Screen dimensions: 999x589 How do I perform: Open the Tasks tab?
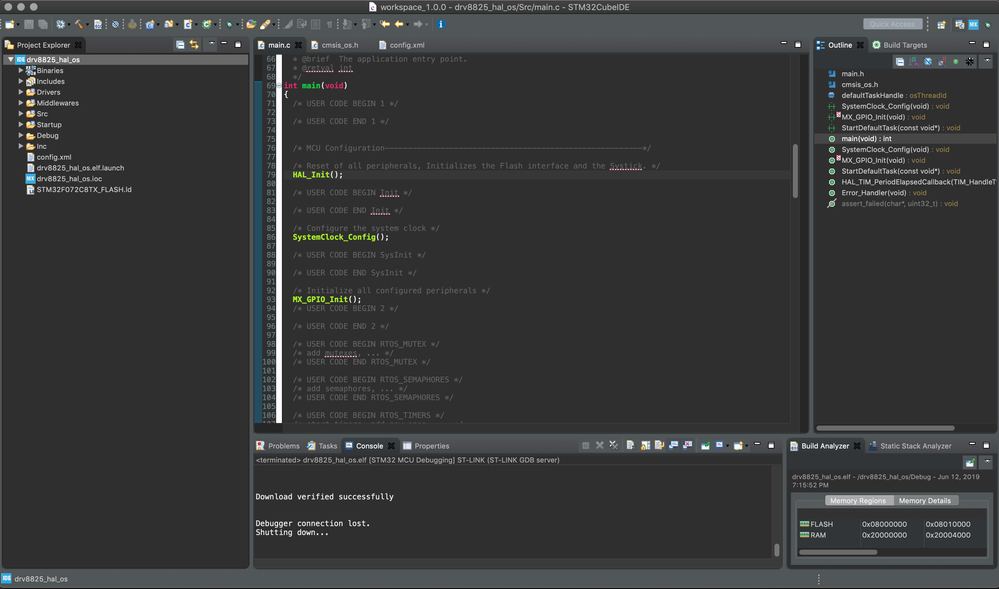[322, 446]
